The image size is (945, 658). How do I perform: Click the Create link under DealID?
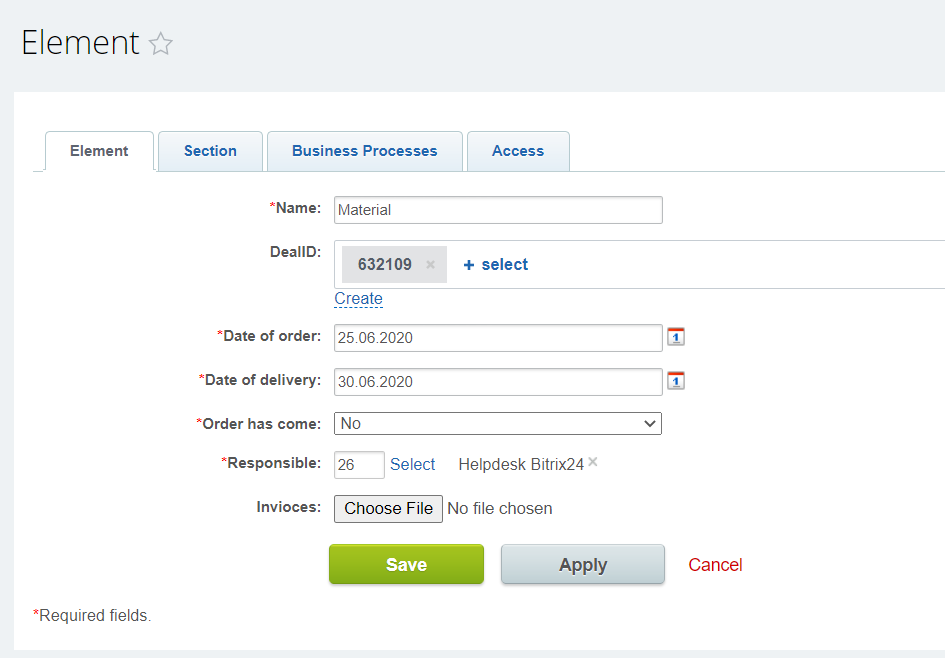tap(358, 299)
